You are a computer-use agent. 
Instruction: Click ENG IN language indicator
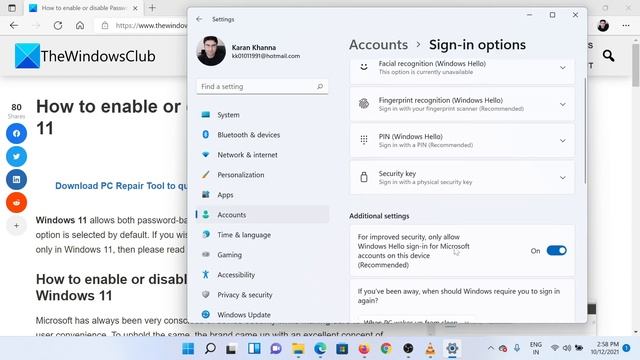[536, 348]
